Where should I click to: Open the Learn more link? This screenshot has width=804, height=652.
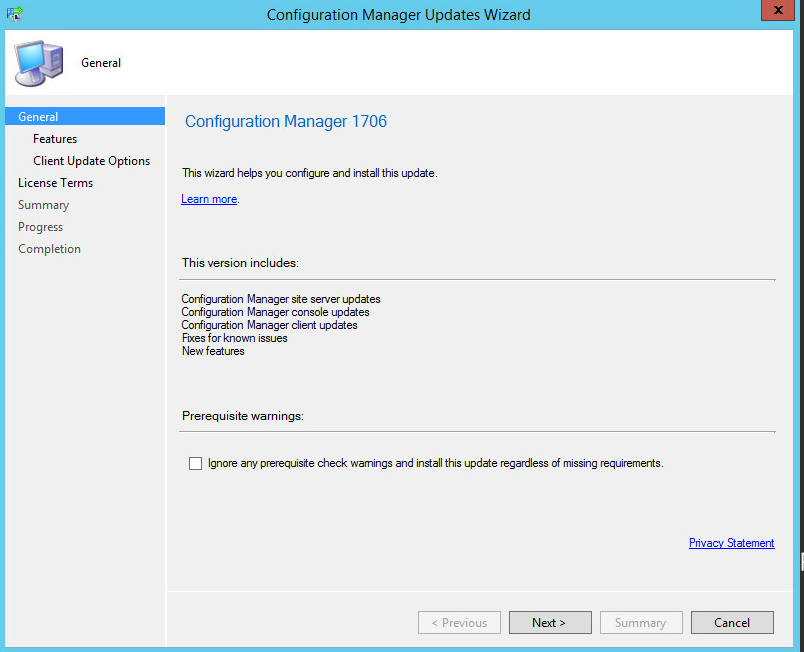[x=209, y=199]
